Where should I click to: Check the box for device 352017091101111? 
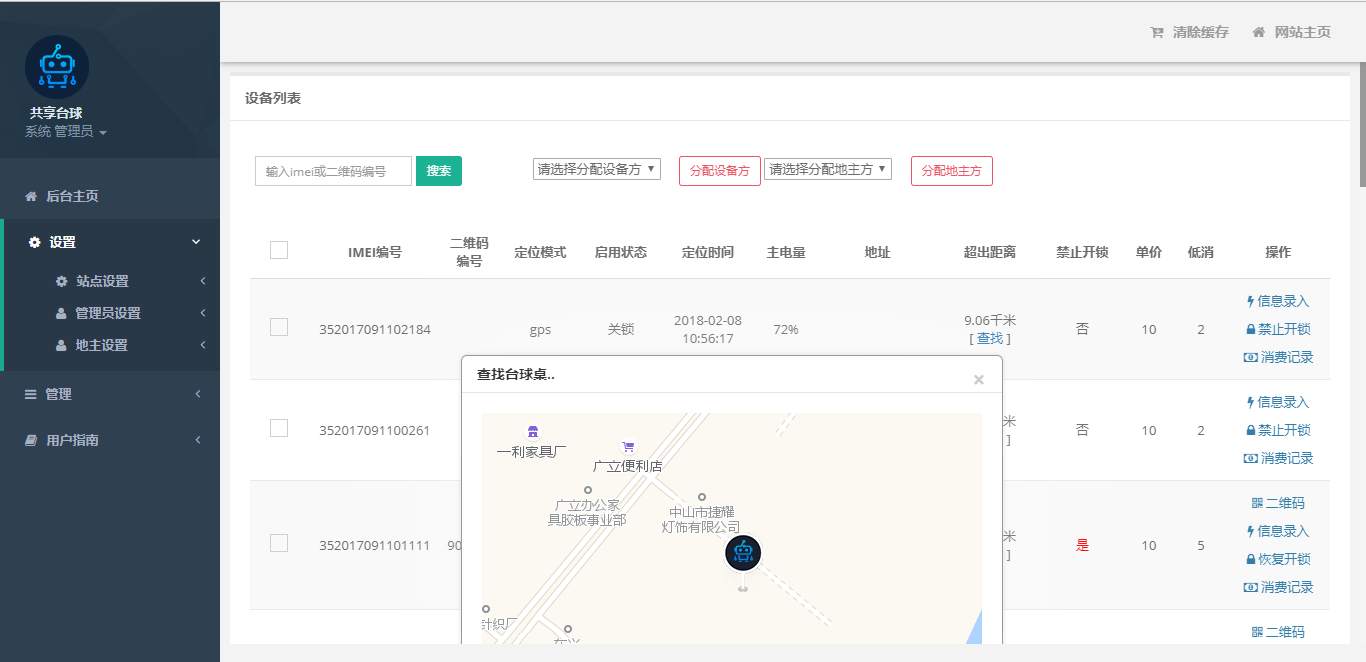[279, 543]
